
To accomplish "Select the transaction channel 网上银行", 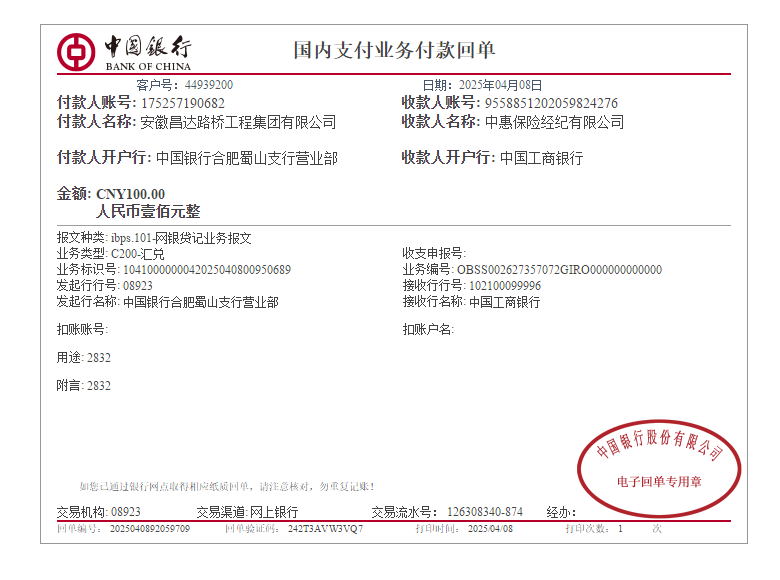I will (x=273, y=512).
